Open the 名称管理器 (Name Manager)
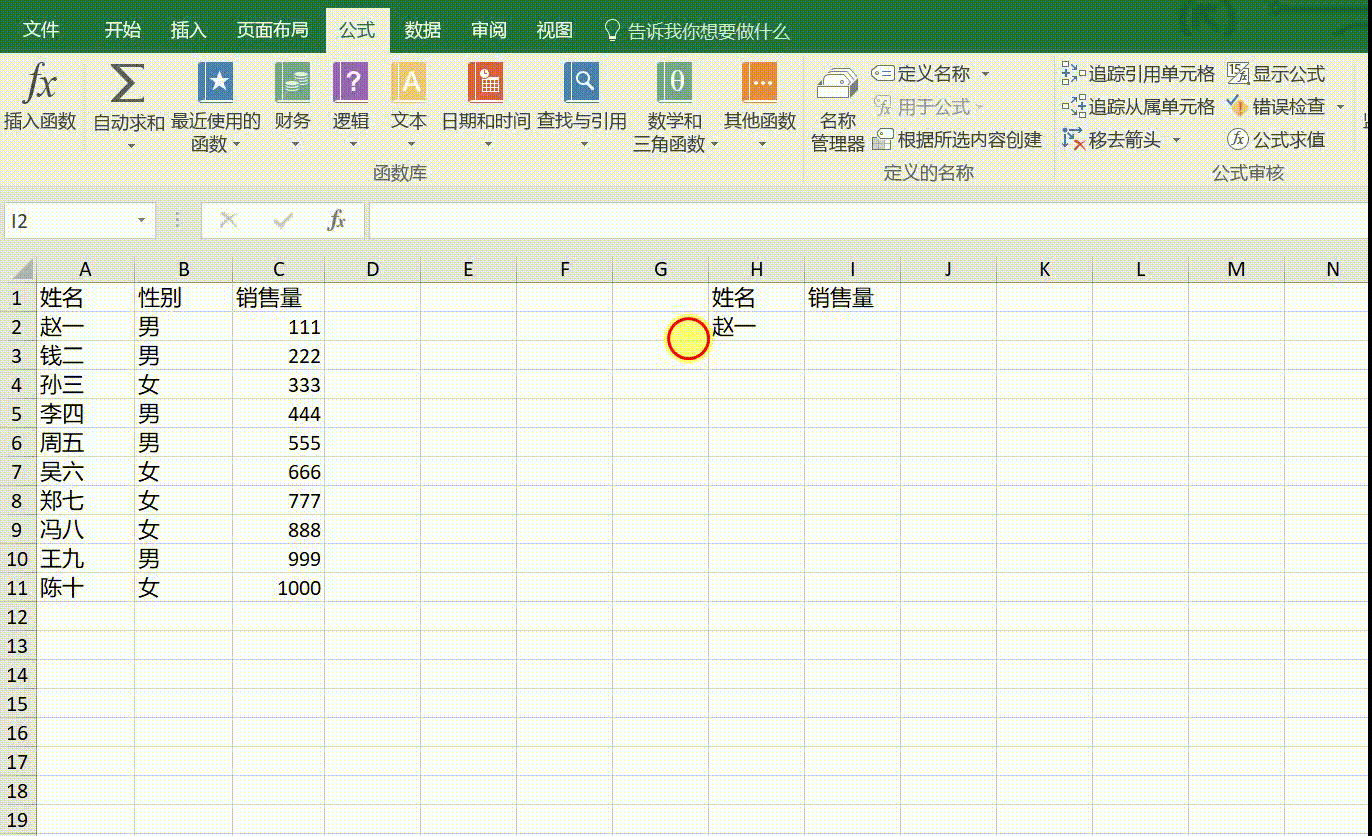Viewport: 1372px width, 836px height. [x=836, y=105]
